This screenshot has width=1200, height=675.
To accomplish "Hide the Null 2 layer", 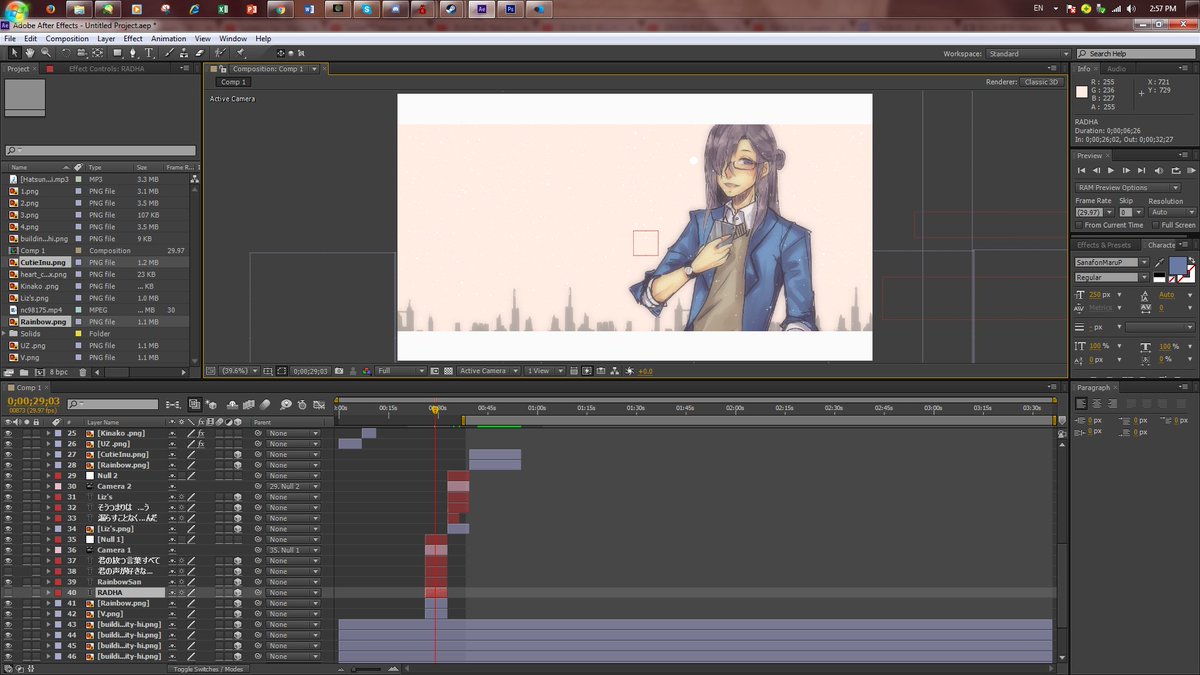I will (8, 476).
